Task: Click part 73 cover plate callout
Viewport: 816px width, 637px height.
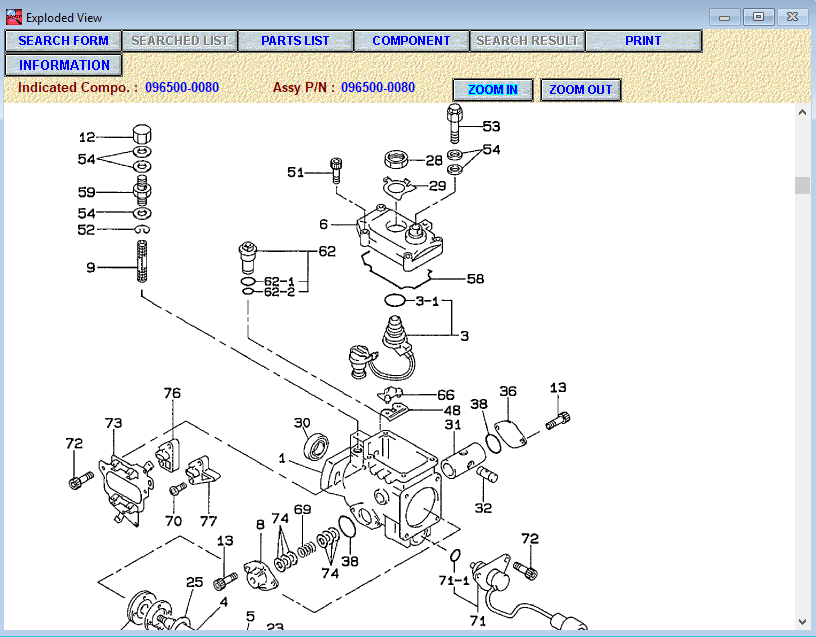Action: 112,424
